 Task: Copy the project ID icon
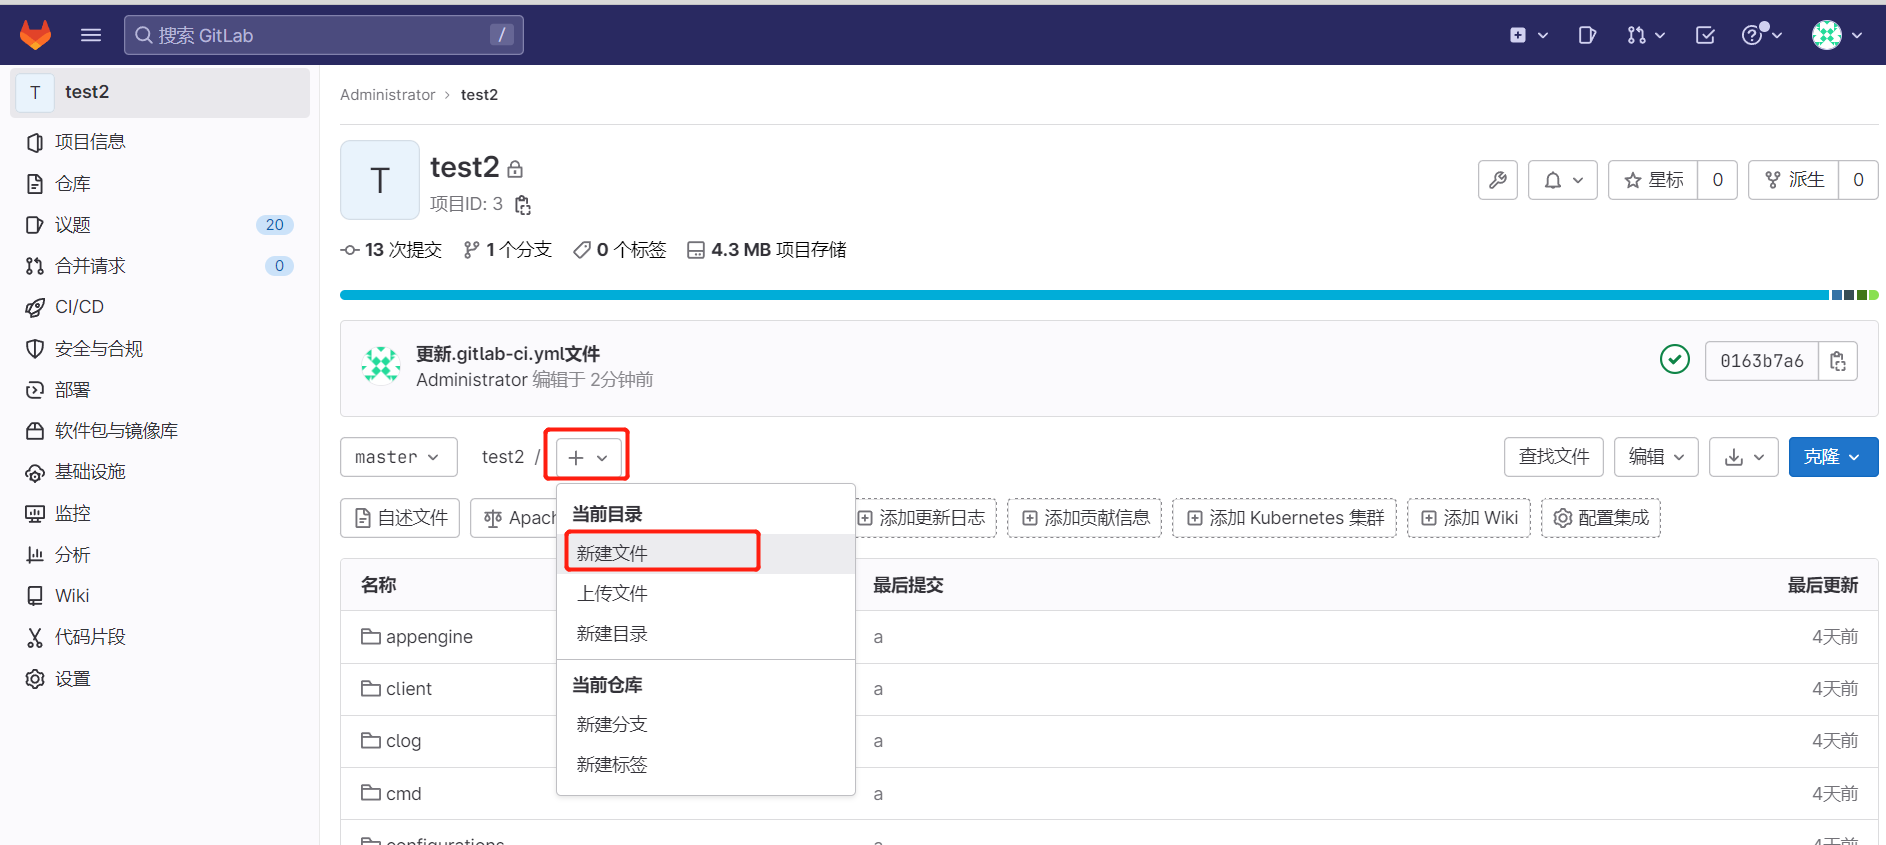coord(522,205)
